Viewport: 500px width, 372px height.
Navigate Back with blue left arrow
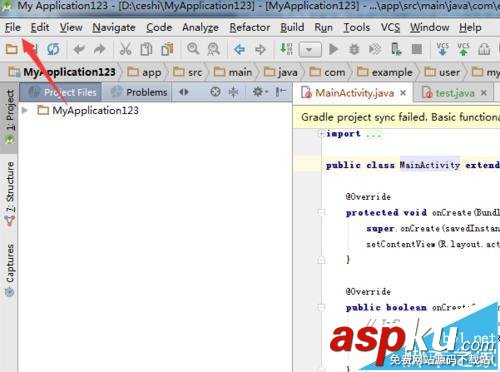239,50
